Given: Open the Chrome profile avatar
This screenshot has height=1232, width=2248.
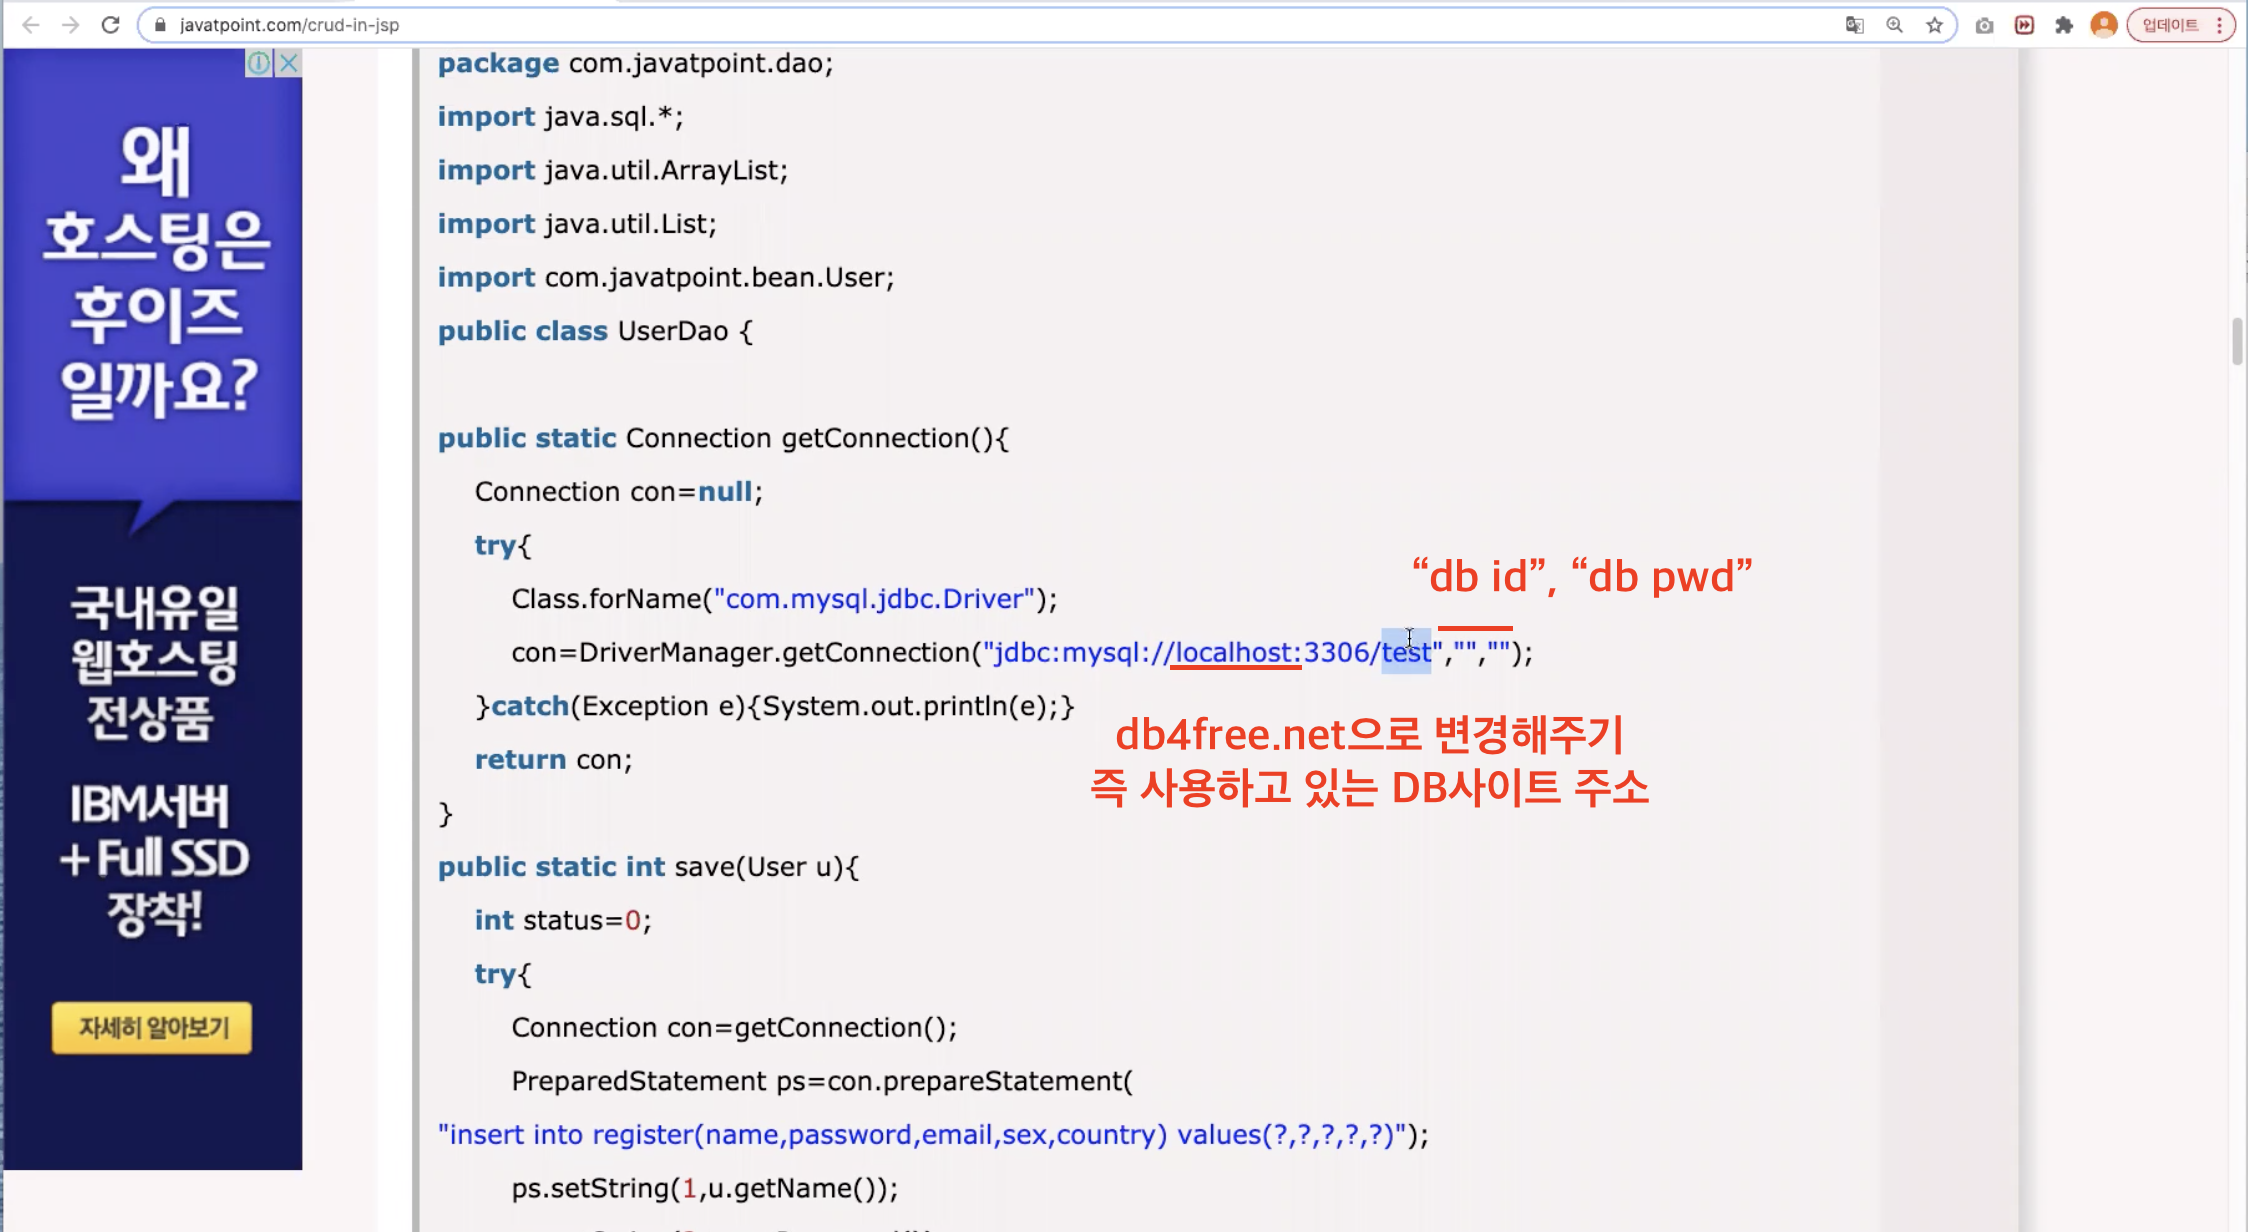Looking at the screenshot, I should point(2104,25).
